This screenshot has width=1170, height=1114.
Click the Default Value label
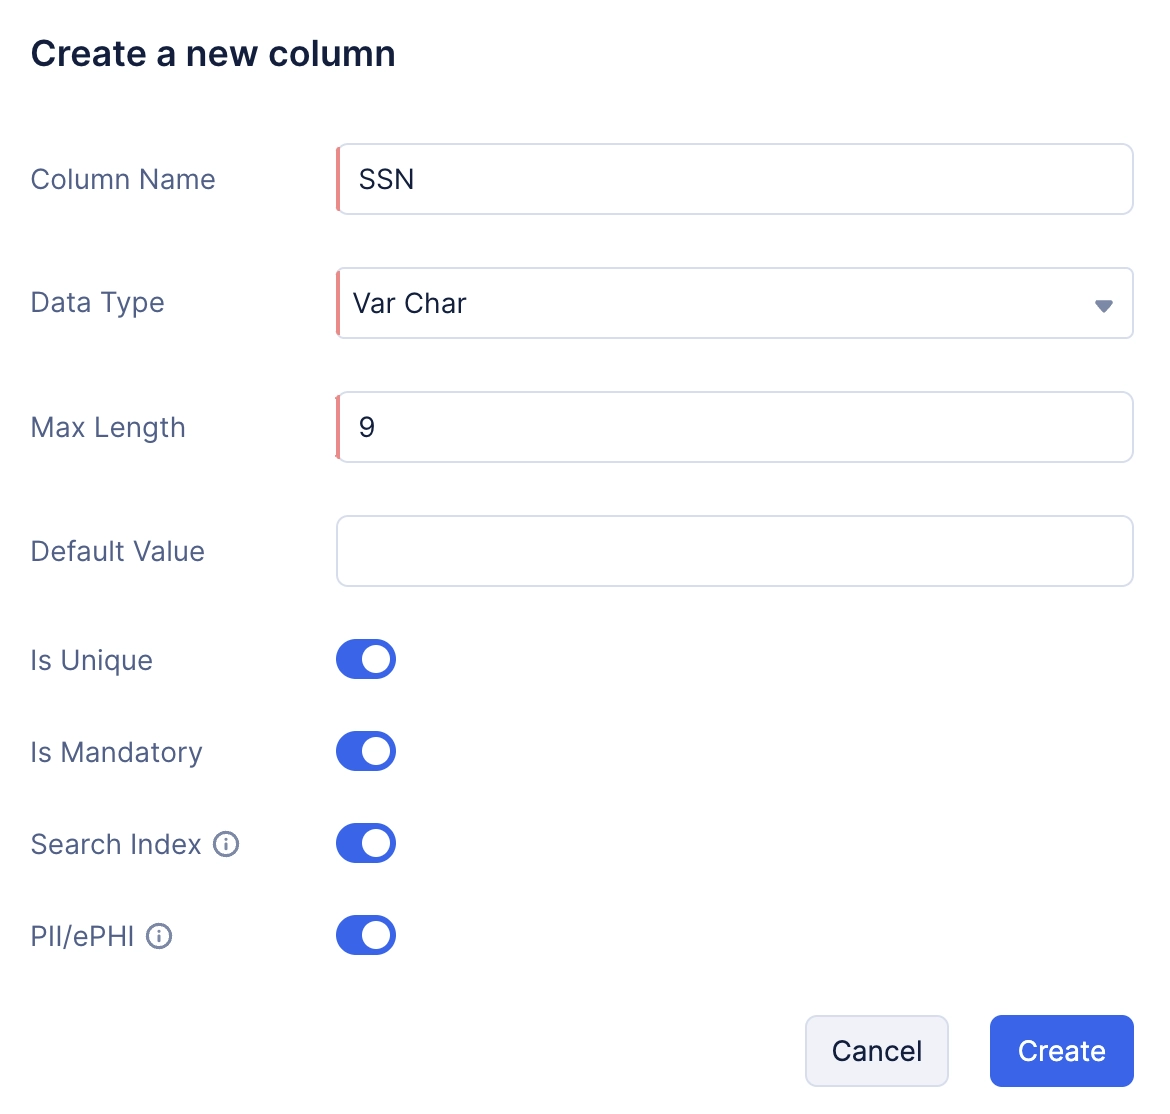click(118, 551)
